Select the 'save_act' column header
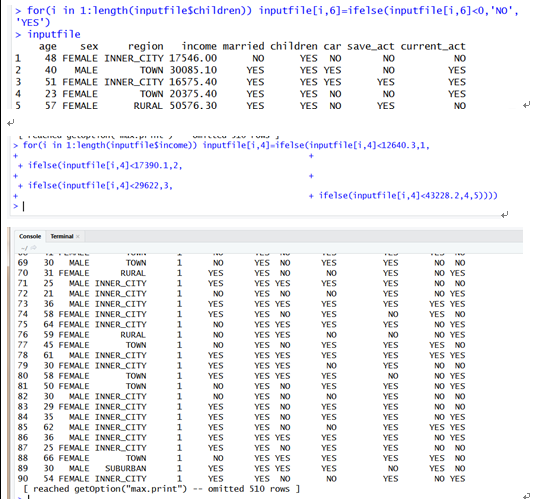546x499 pixels. tap(371, 46)
